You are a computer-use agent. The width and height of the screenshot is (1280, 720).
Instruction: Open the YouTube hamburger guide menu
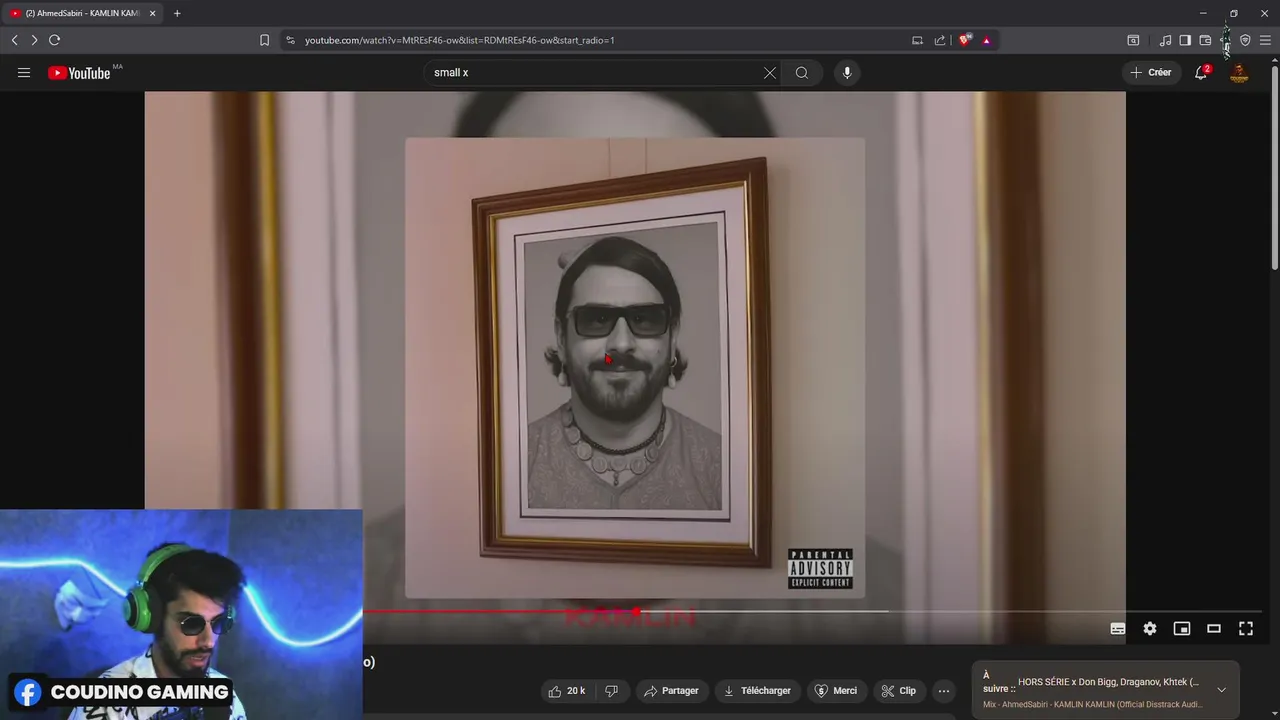point(24,73)
